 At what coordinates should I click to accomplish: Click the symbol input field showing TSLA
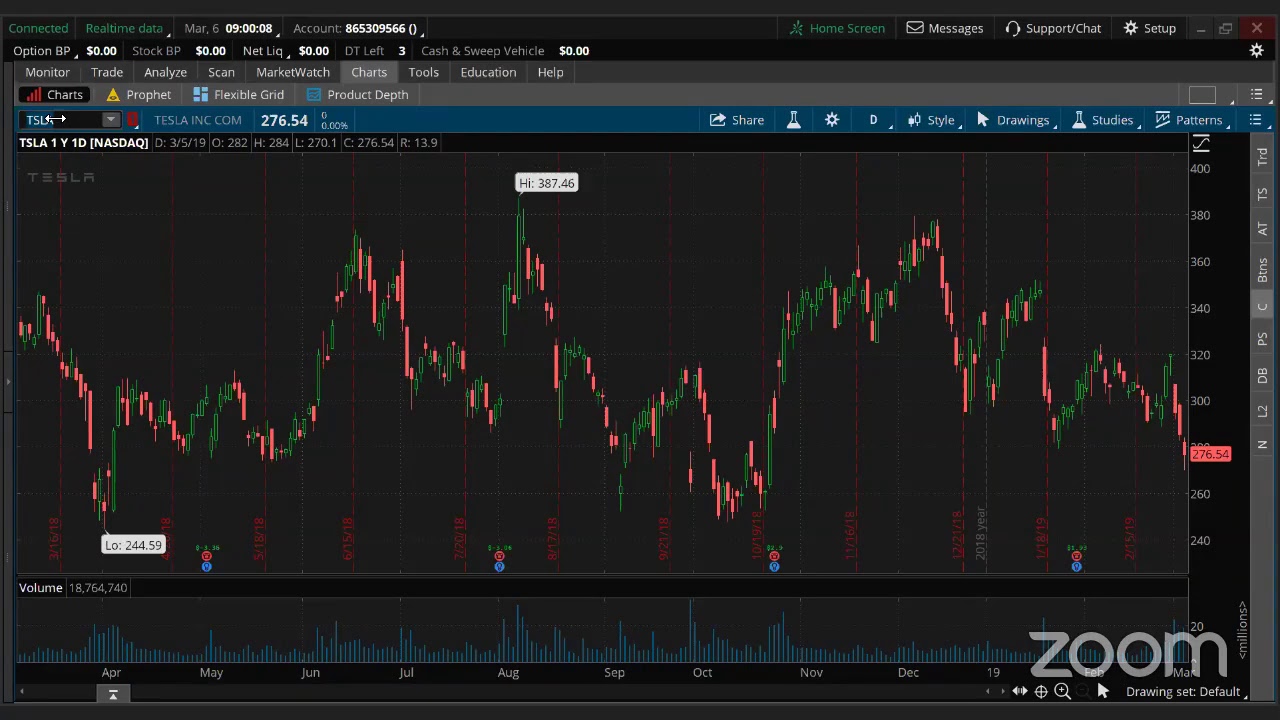pyautogui.click(x=60, y=120)
